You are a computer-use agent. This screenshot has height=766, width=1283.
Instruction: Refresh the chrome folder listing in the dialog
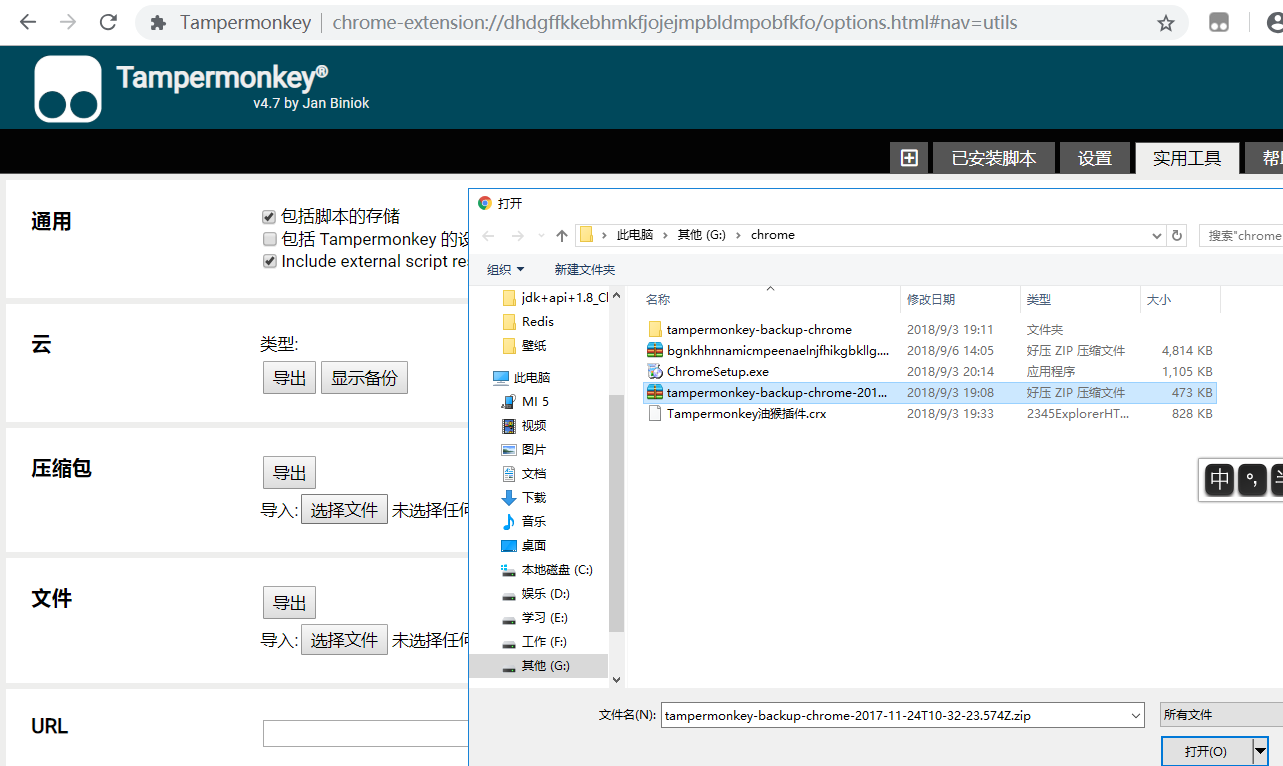[x=1177, y=236]
